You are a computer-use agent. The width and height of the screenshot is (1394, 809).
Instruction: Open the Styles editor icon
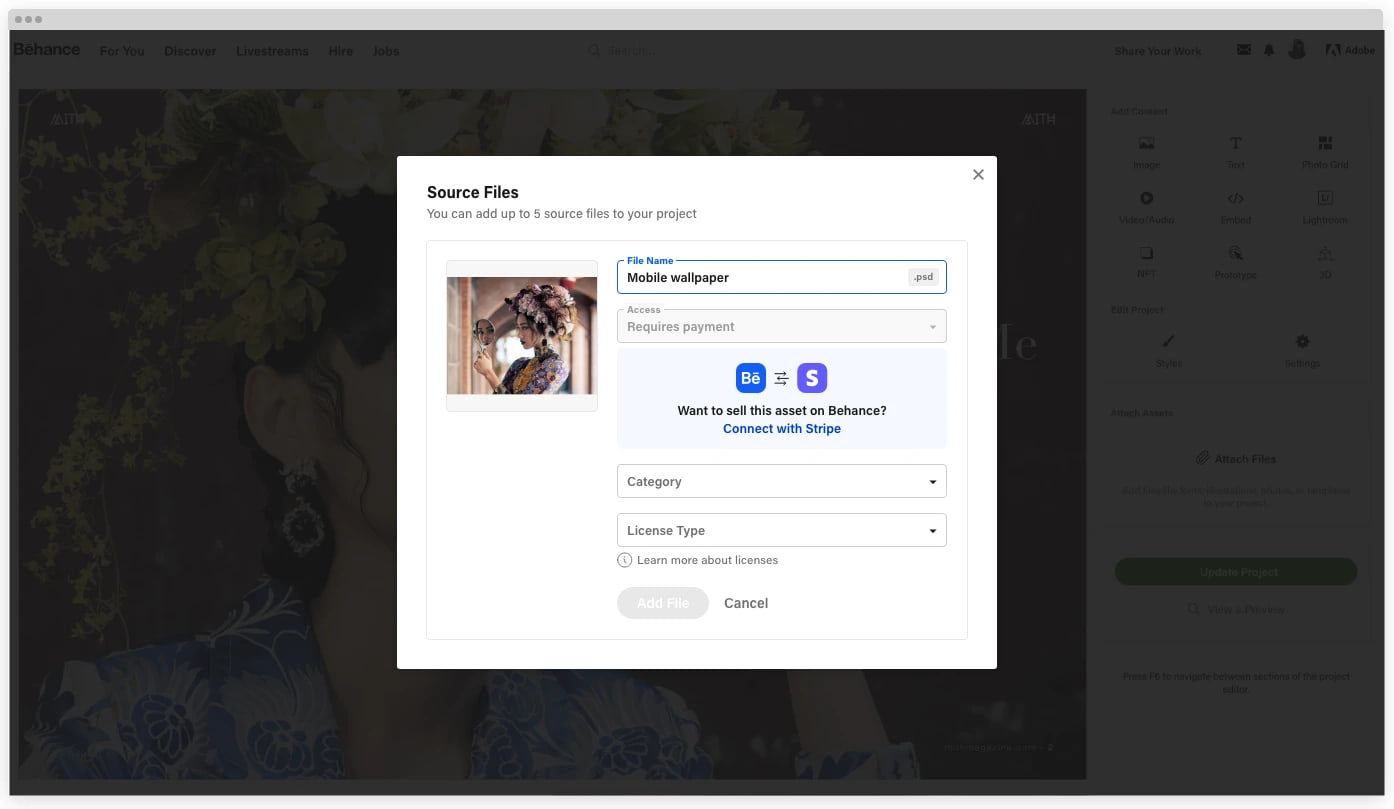pyautogui.click(x=1168, y=342)
